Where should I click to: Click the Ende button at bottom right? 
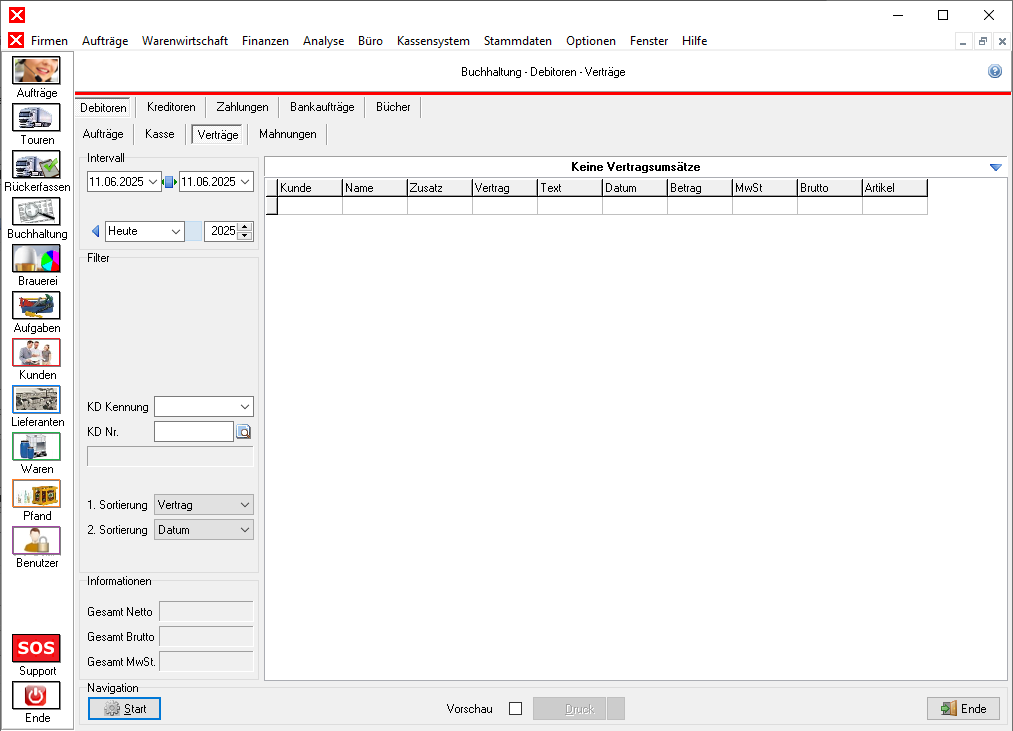963,709
